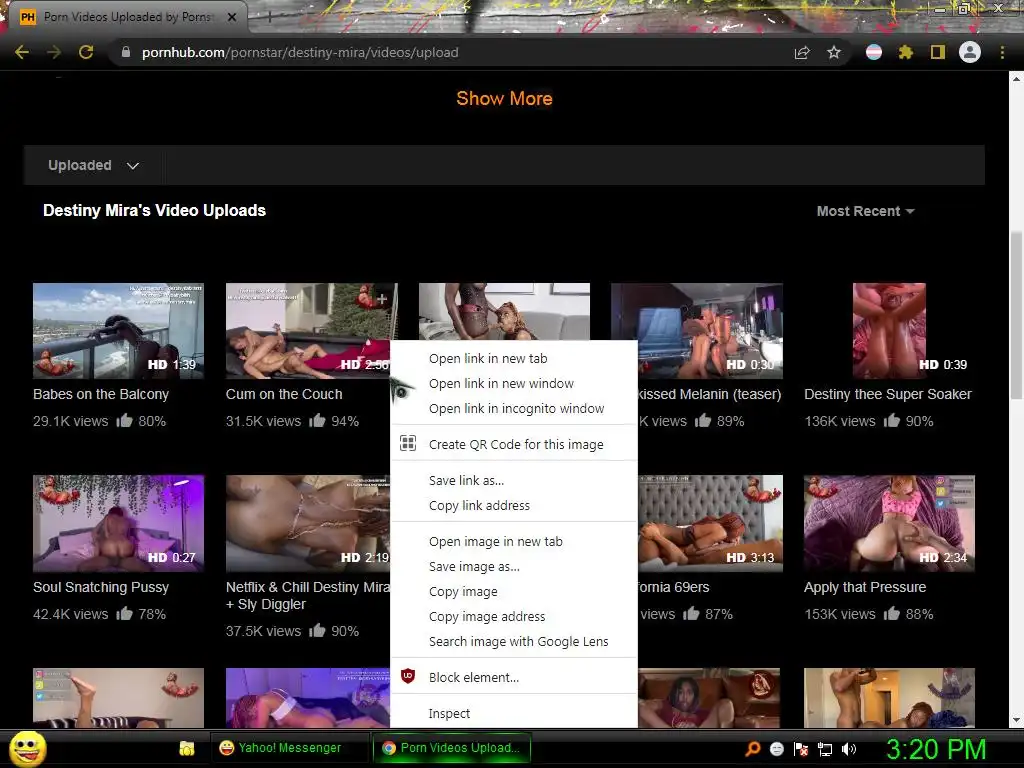1024x768 pixels.
Task: Click the page scrollbar down arrow
Action: point(1016,720)
